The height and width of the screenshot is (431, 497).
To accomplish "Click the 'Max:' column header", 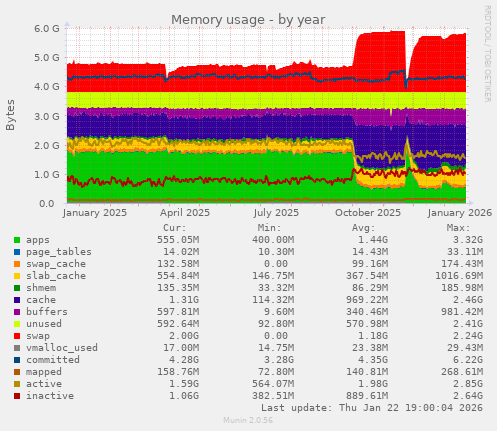I will (x=458, y=228).
